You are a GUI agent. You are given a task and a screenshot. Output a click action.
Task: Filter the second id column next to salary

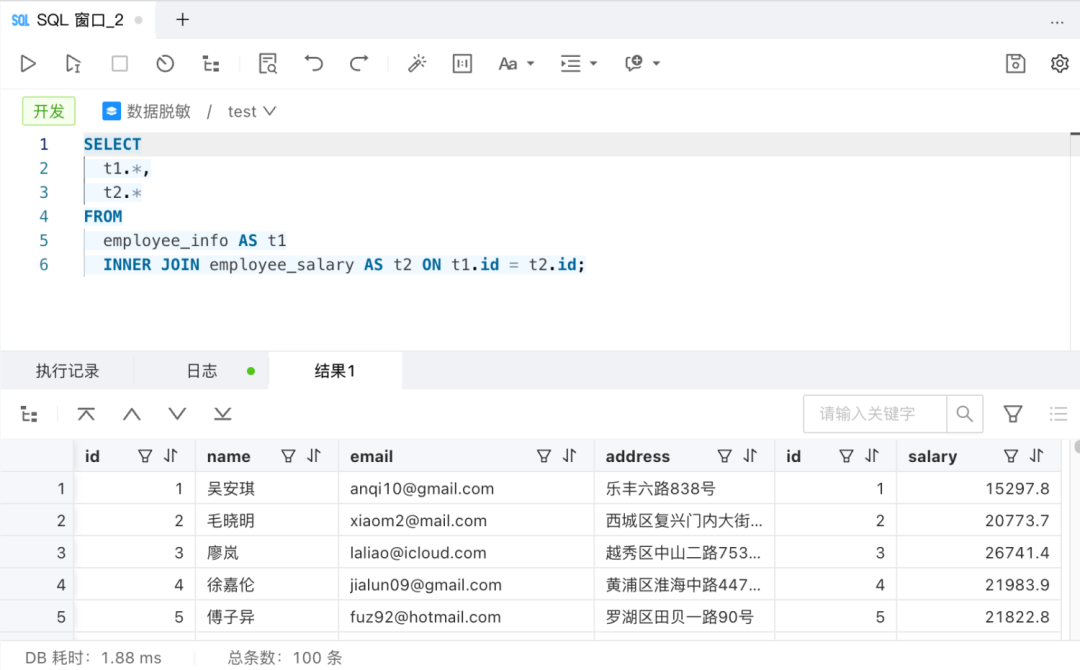[x=846, y=456]
